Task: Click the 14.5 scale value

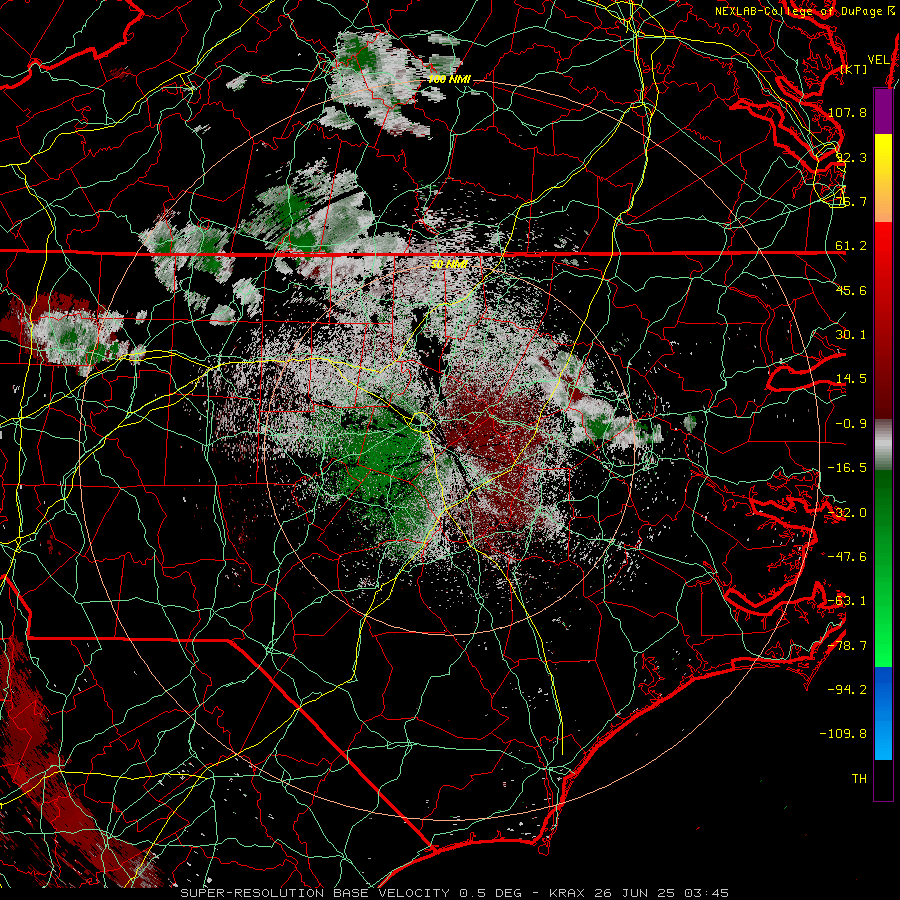Action: 851,379
